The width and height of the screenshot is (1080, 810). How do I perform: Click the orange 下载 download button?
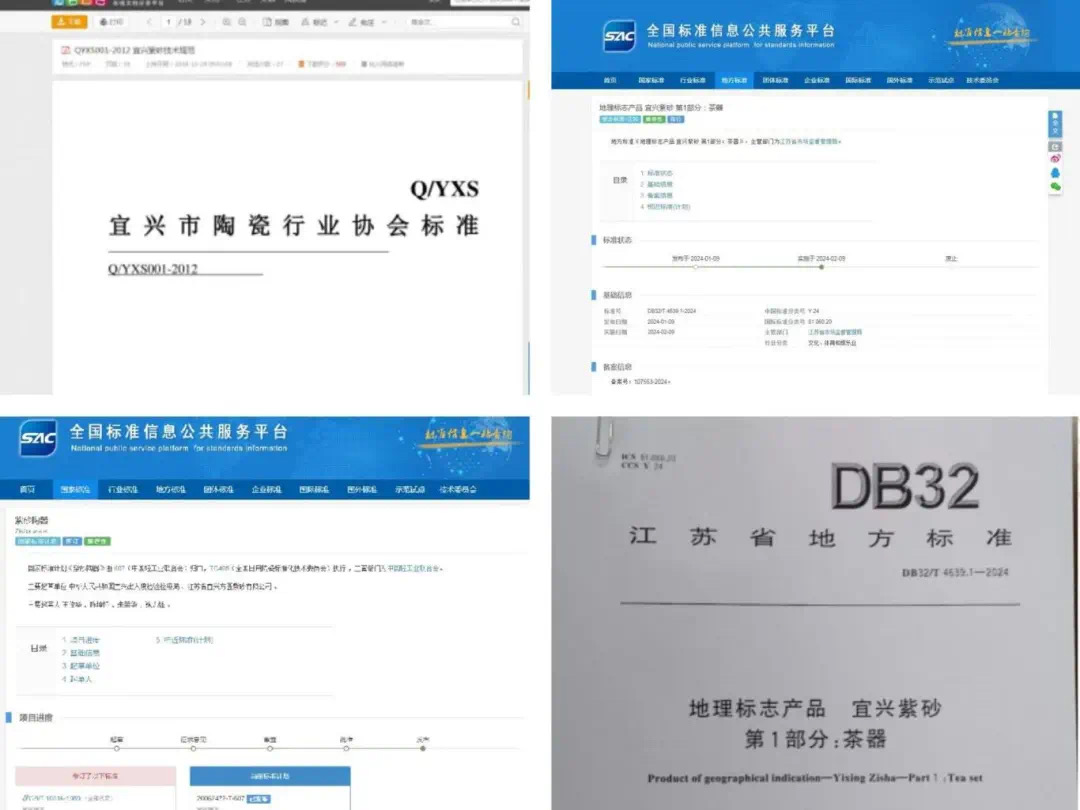[x=68, y=21]
